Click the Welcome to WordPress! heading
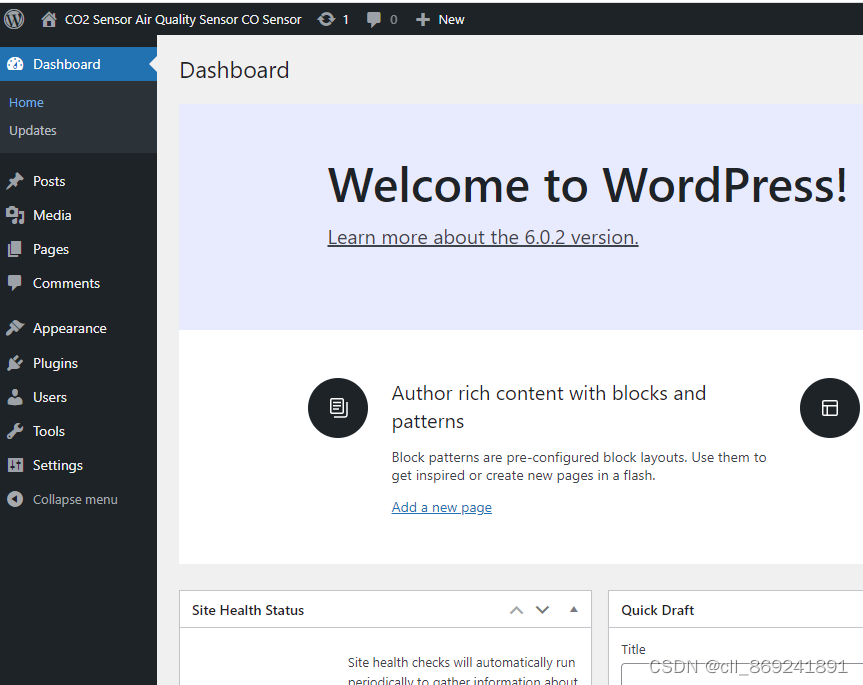This screenshot has width=863, height=685. click(587, 185)
